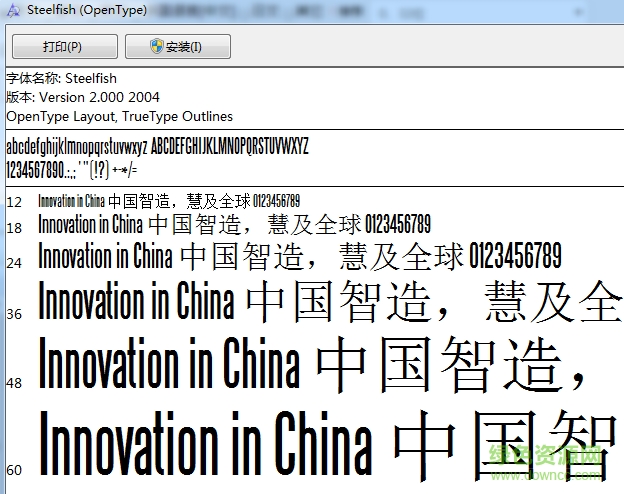This screenshot has width=624, height=494.
Task: Click the 48-point Innovation in China sample
Action: [312, 363]
